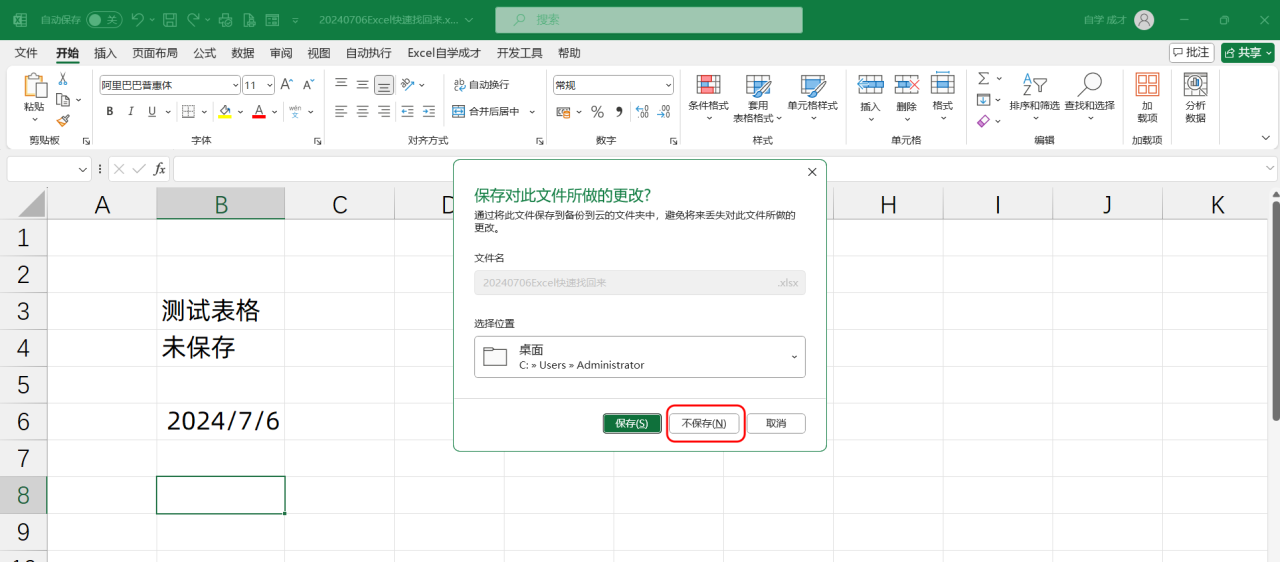Image resolution: width=1280 pixels, height=562 pixels.
Task: Click the Undo arrow in quick access toolbar
Action: coord(138,20)
